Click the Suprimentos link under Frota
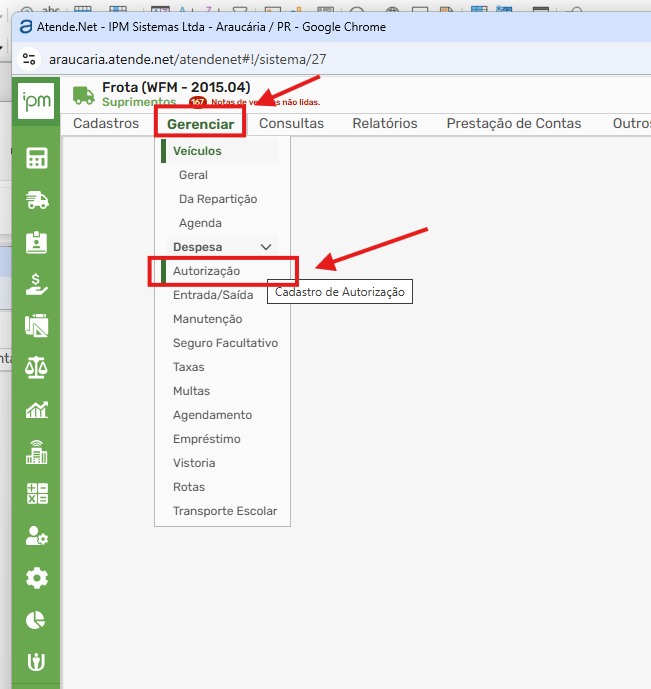The height and width of the screenshot is (689, 651). point(139,102)
